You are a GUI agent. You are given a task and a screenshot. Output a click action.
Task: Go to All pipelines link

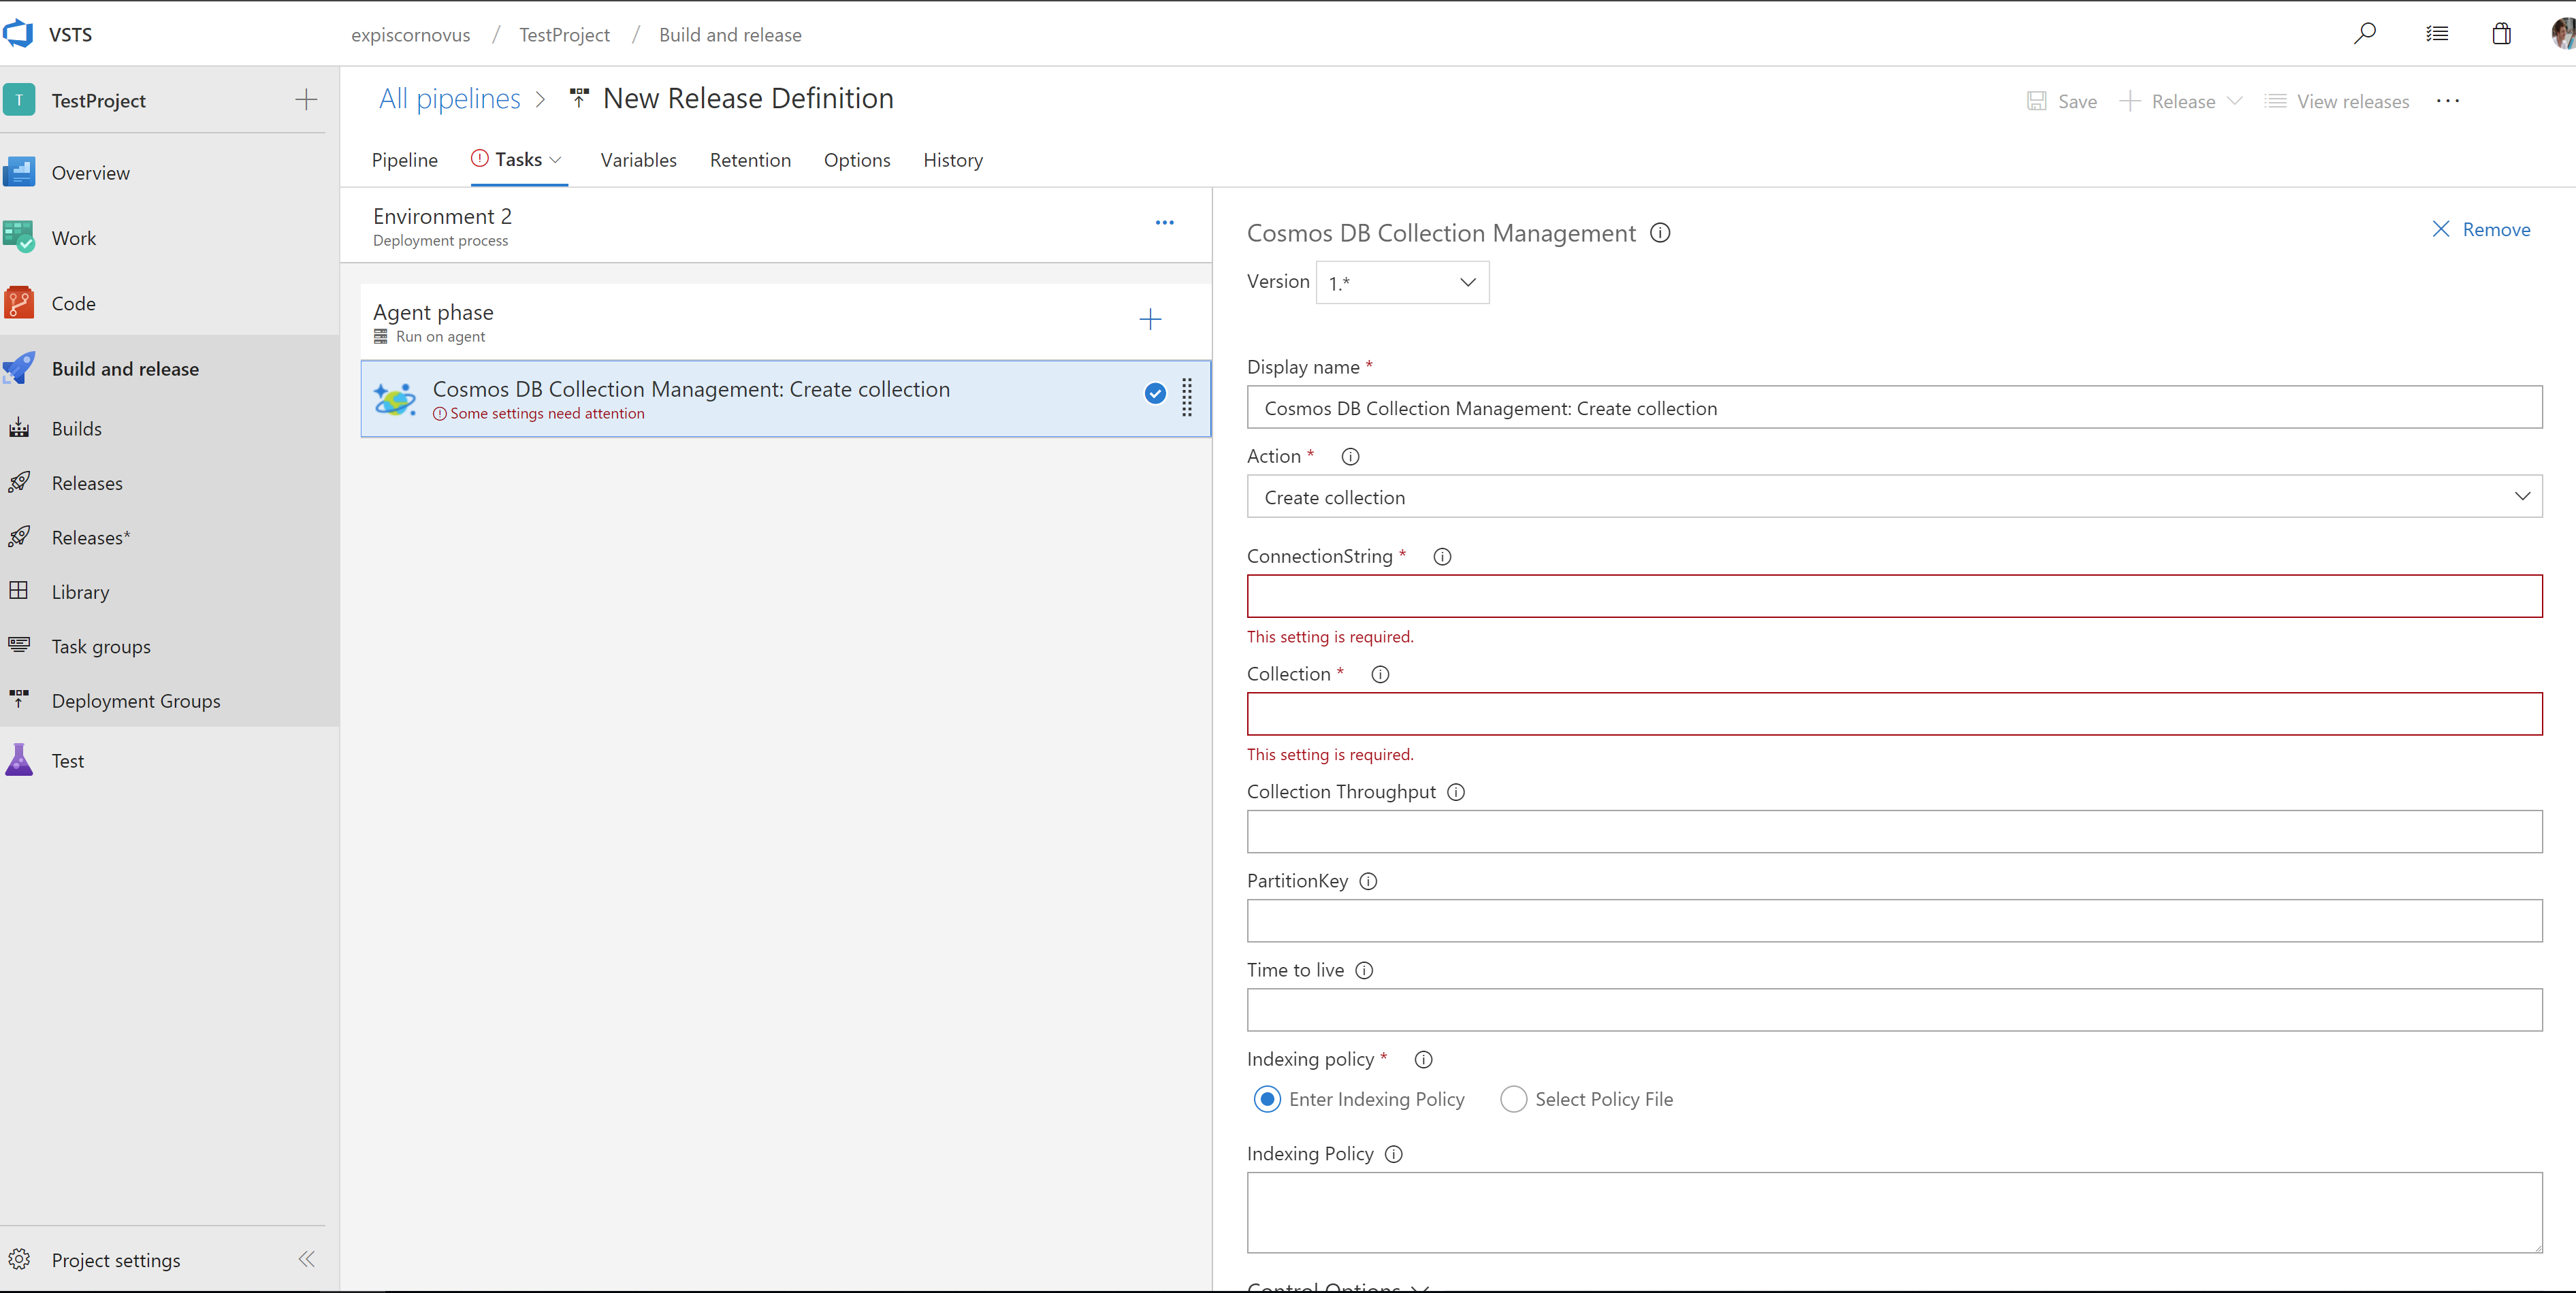coord(449,98)
